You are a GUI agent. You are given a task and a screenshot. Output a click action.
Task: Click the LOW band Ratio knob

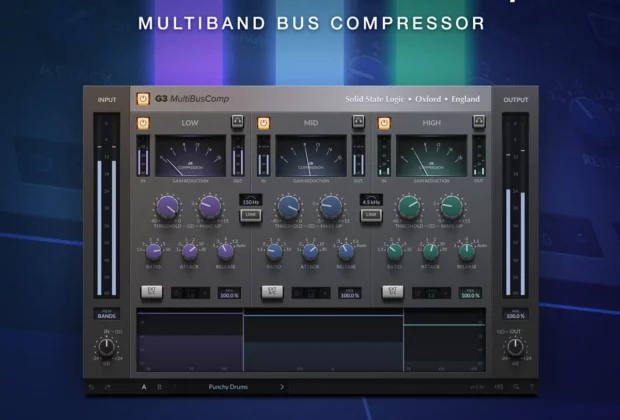[x=153, y=252]
